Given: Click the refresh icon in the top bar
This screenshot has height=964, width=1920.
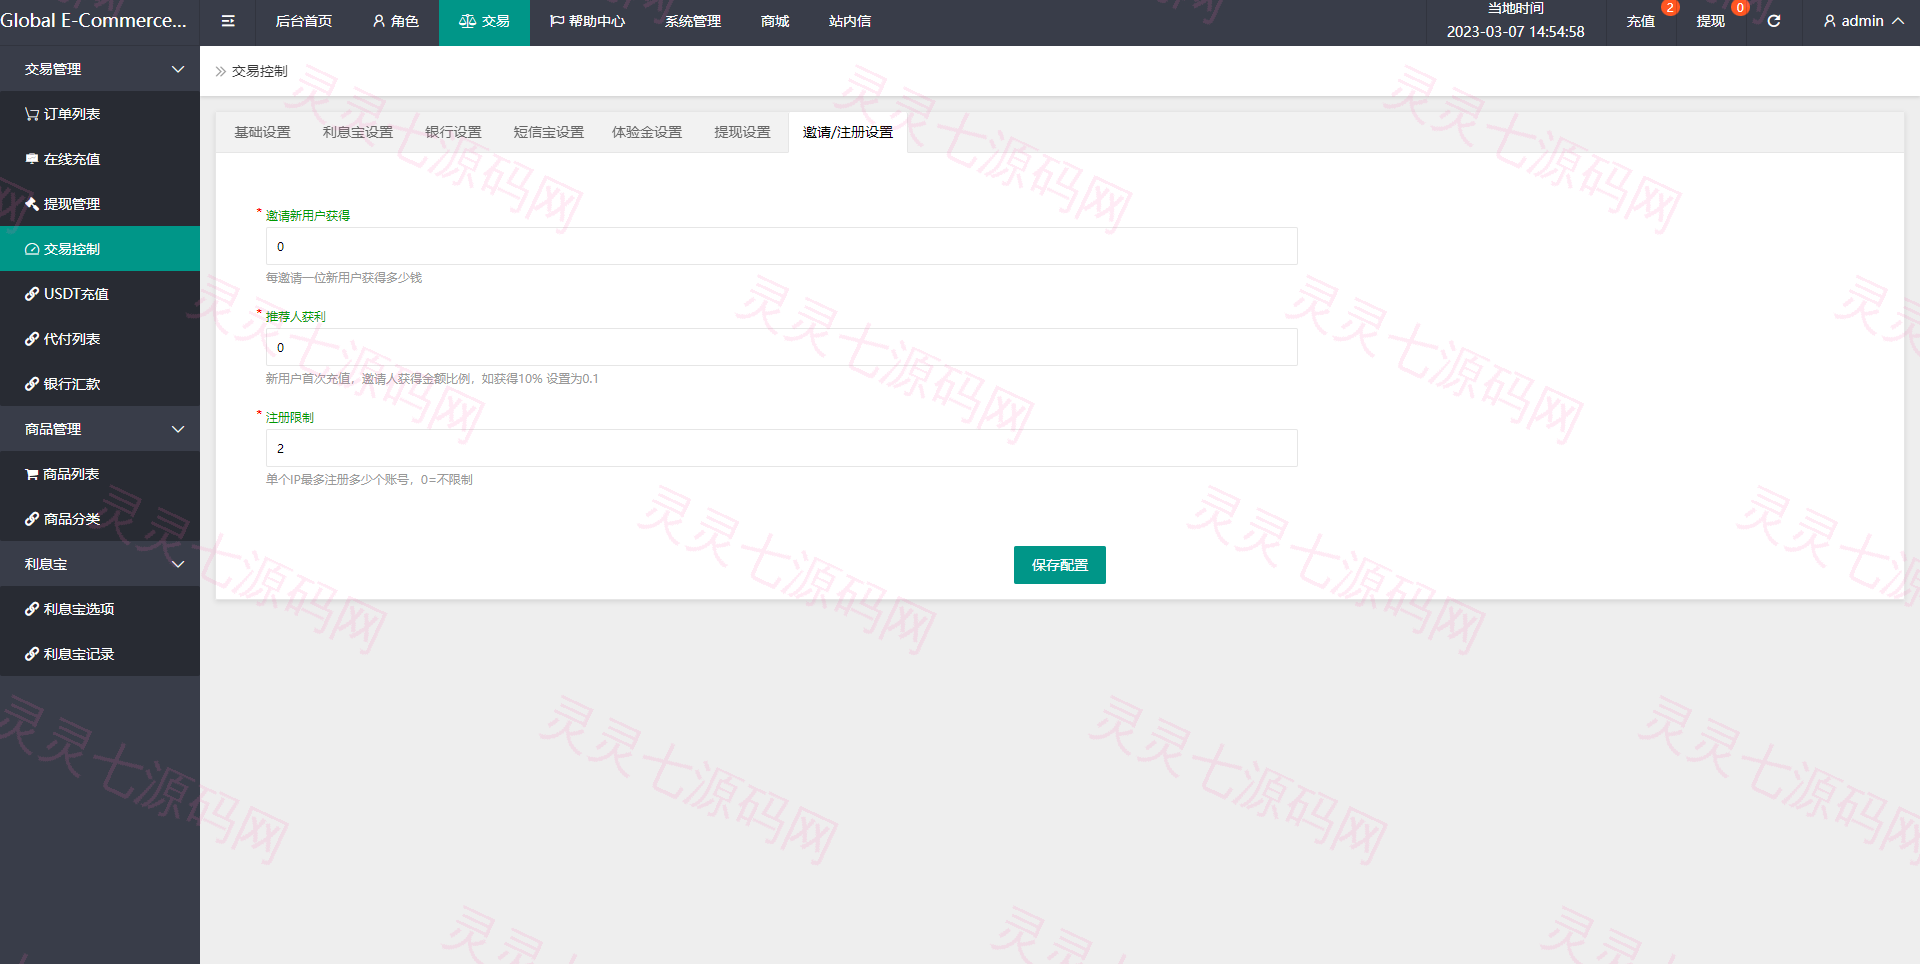Looking at the screenshot, I should [1774, 21].
